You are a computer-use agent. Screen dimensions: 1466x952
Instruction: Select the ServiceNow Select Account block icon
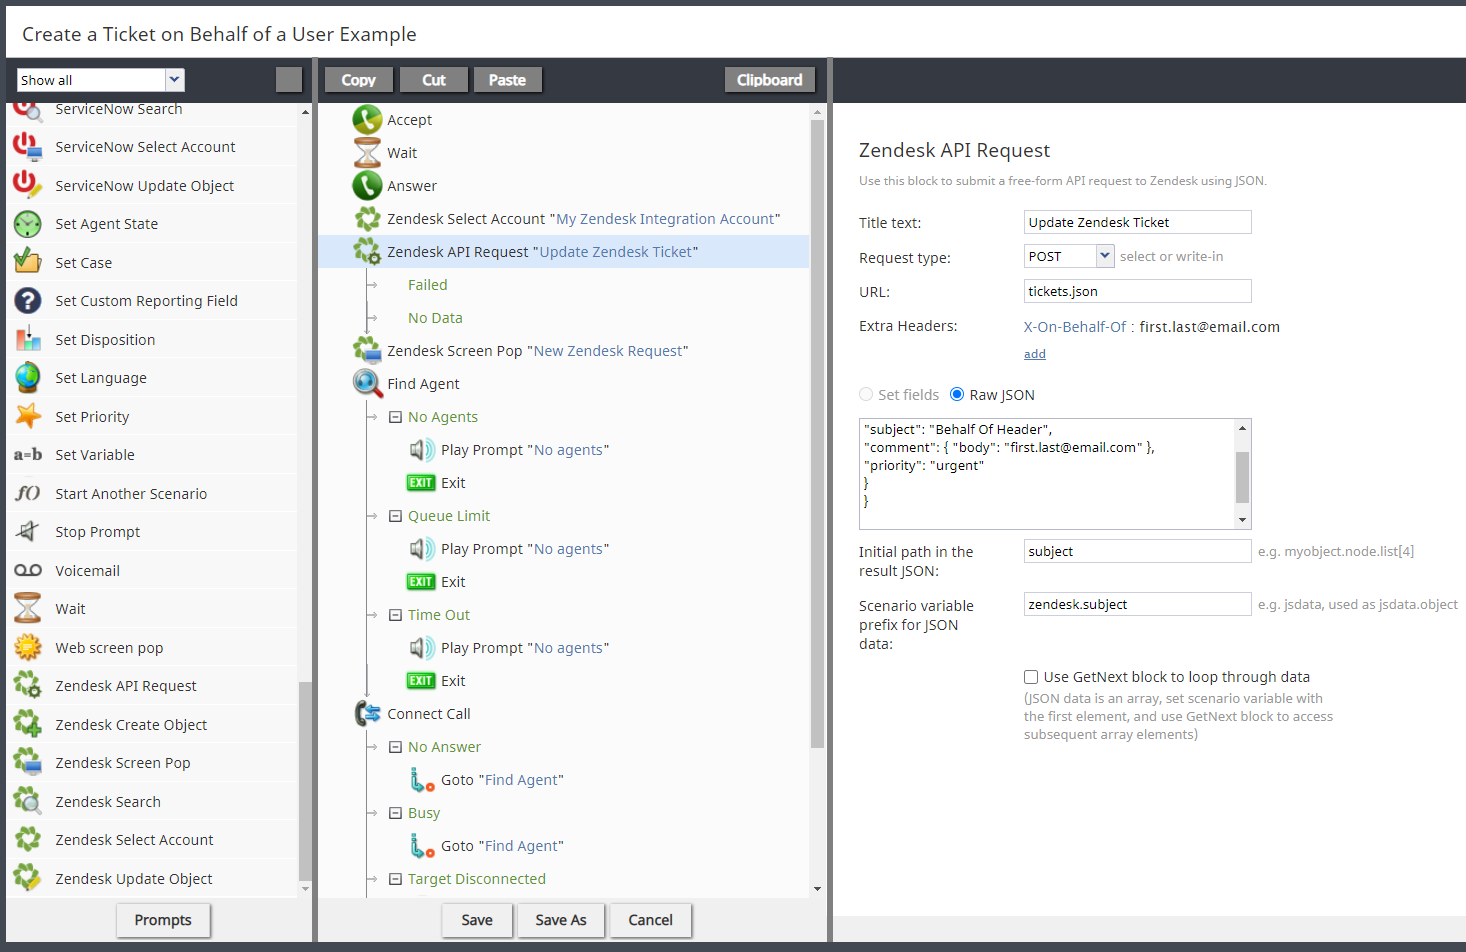click(27, 147)
